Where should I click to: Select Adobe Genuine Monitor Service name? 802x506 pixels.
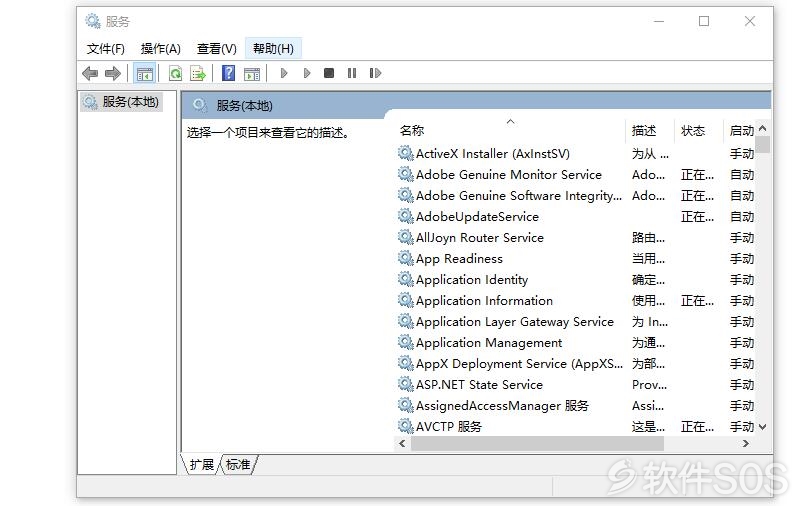point(508,174)
